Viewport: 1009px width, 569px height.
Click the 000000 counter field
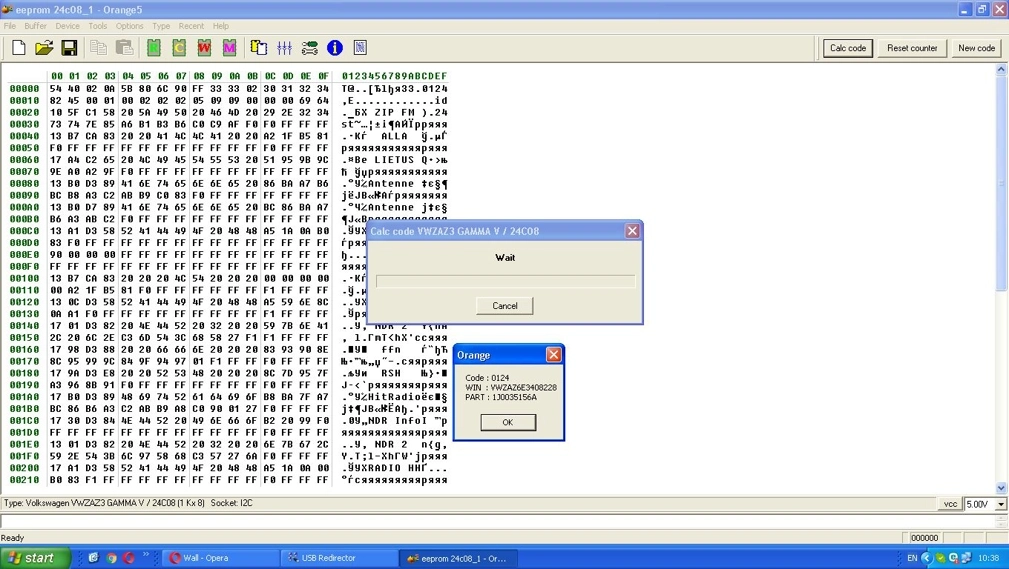pyautogui.click(x=924, y=538)
